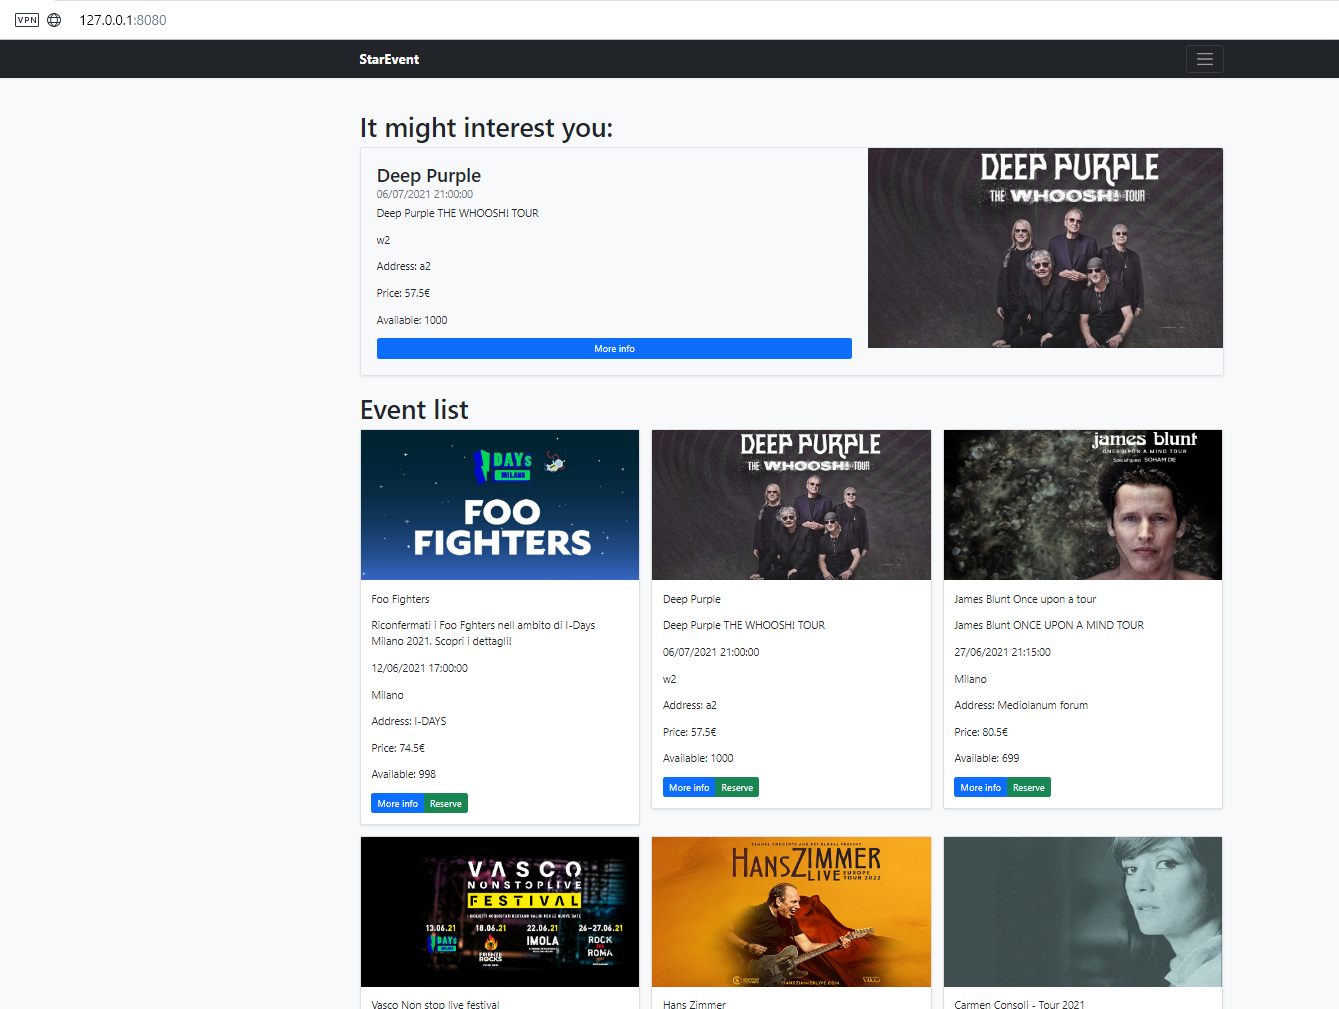Open More info for Deep Purple list card
Viewport: 1339px width, 1009px height.
point(689,788)
